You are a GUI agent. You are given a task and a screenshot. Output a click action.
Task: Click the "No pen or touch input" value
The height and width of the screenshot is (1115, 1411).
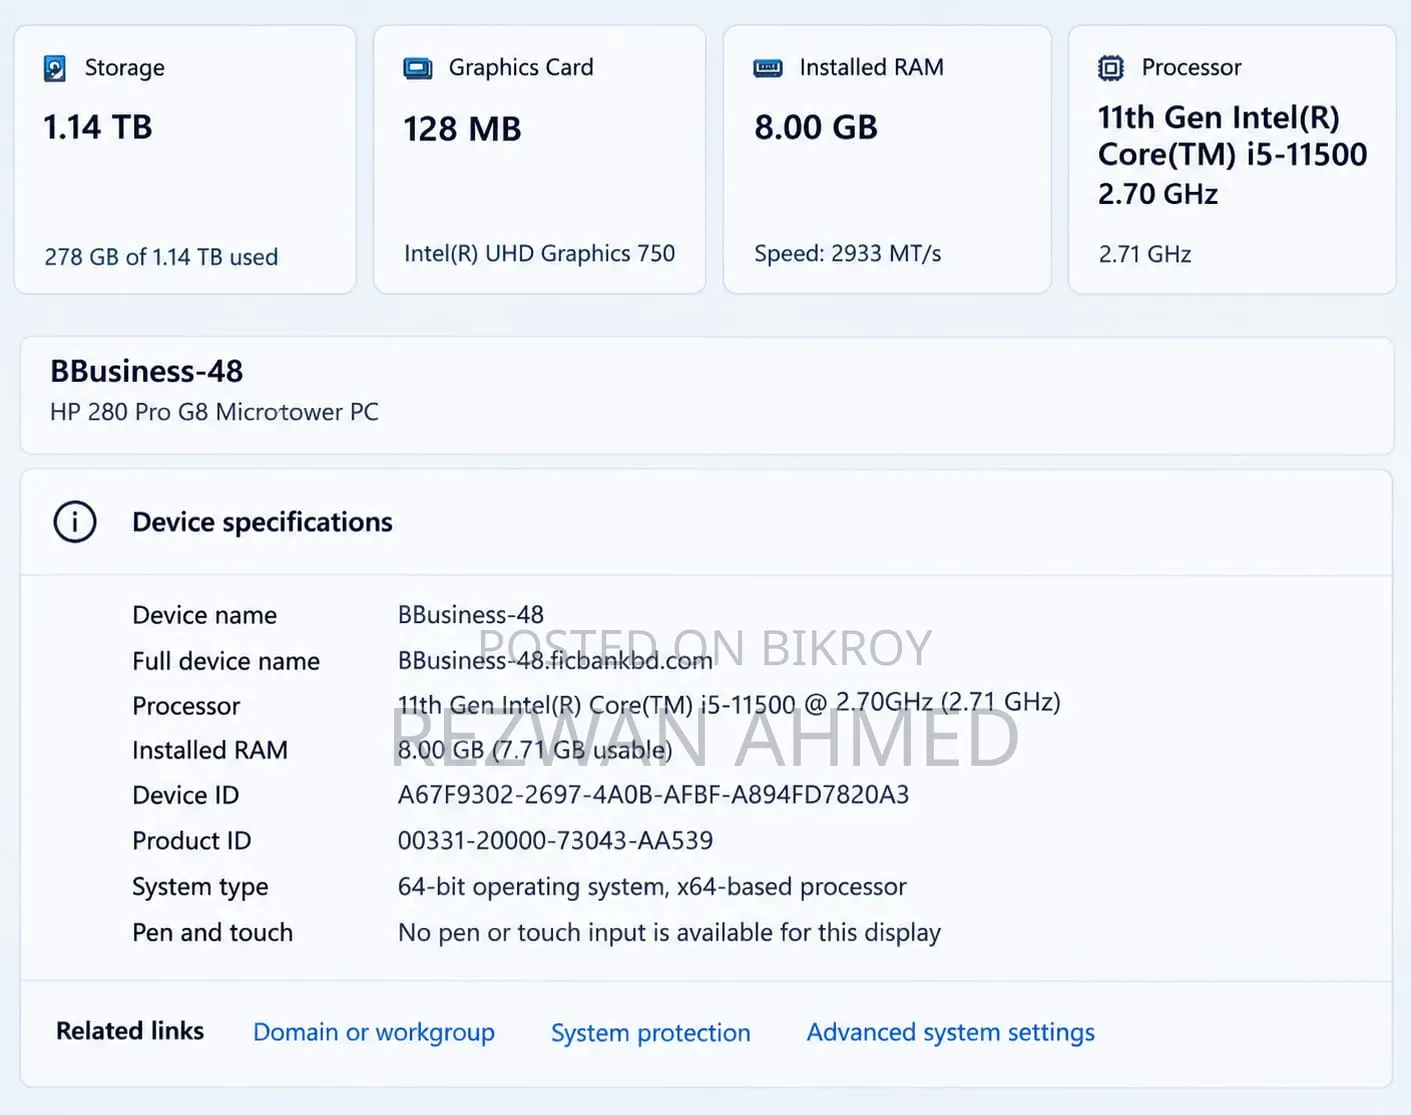[669, 933]
